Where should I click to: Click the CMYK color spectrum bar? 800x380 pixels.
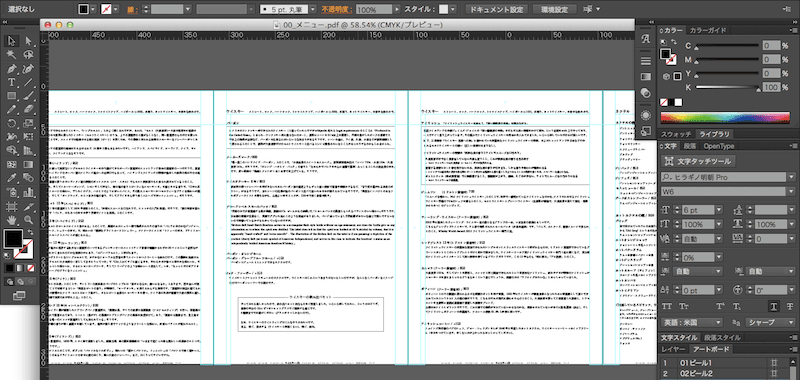coord(728,117)
